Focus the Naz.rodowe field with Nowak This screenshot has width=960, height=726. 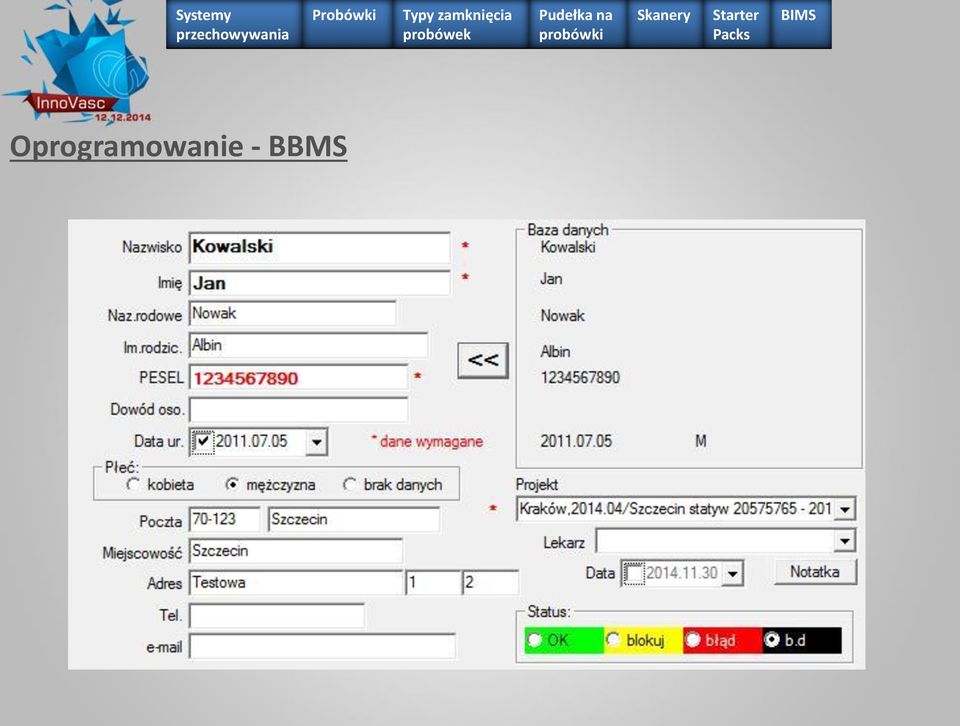pyautogui.click(x=293, y=313)
